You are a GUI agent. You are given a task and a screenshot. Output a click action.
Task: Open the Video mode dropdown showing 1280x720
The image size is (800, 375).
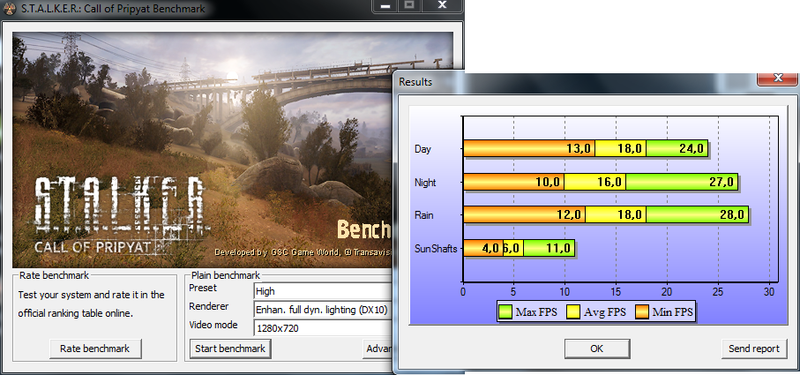click(x=323, y=328)
